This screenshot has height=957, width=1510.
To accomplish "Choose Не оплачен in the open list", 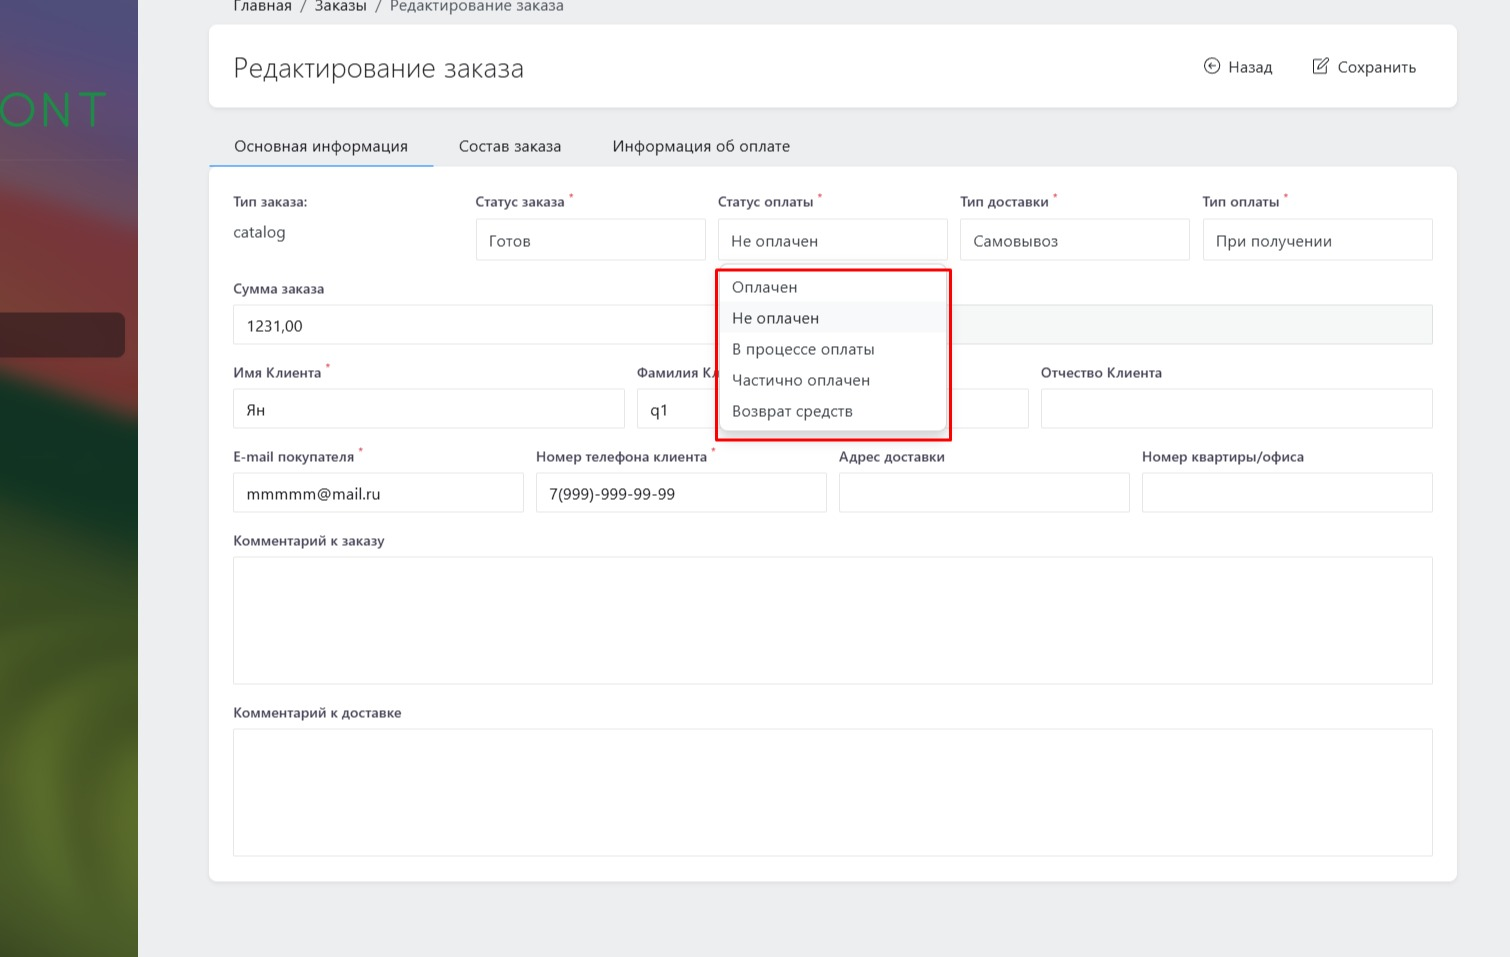I will [776, 318].
